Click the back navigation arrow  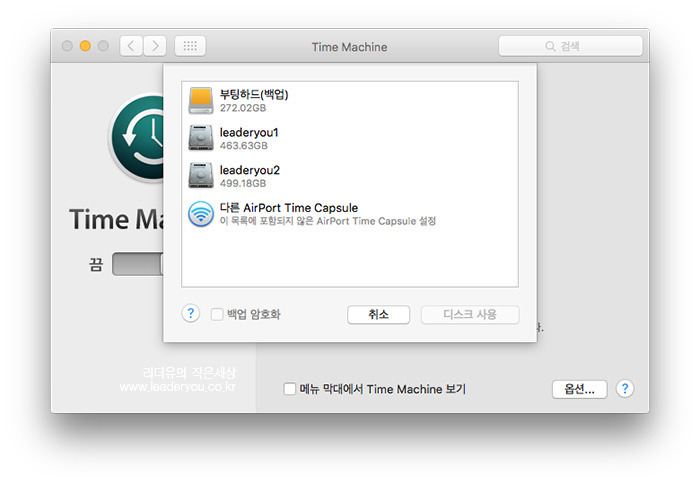pyautogui.click(x=131, y=46)
